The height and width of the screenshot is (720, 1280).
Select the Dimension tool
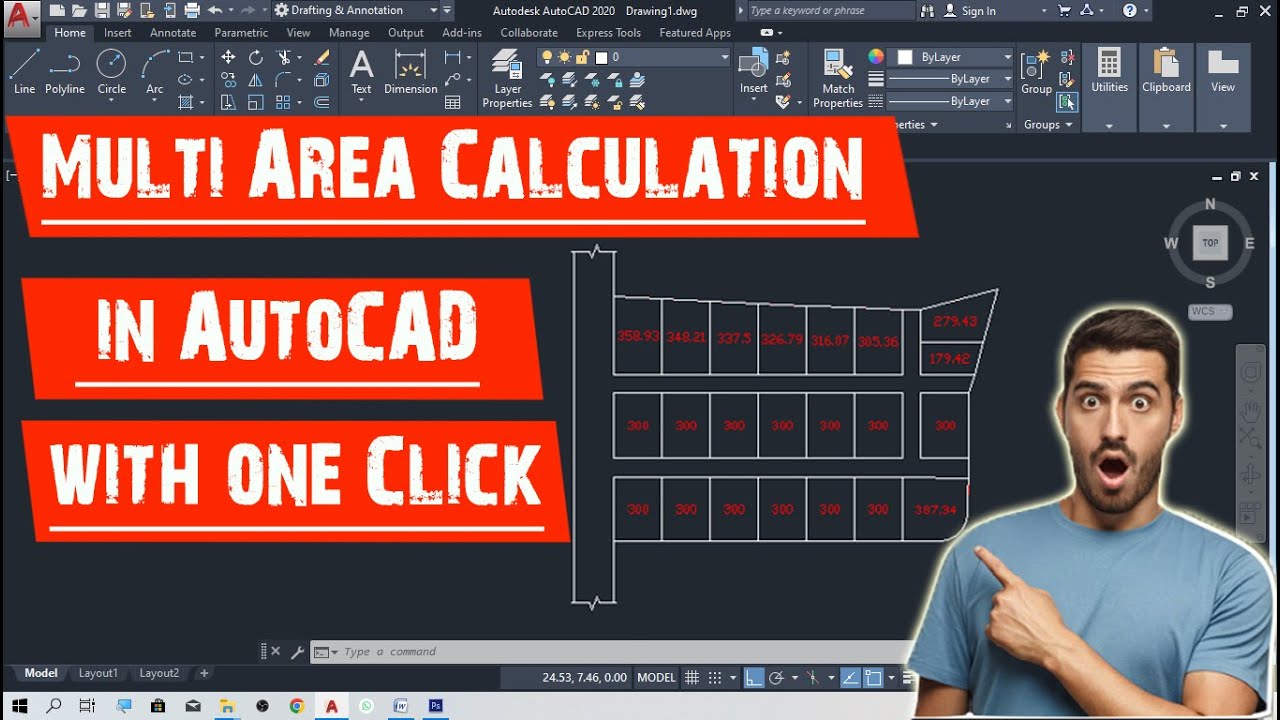tap(411, 72)
